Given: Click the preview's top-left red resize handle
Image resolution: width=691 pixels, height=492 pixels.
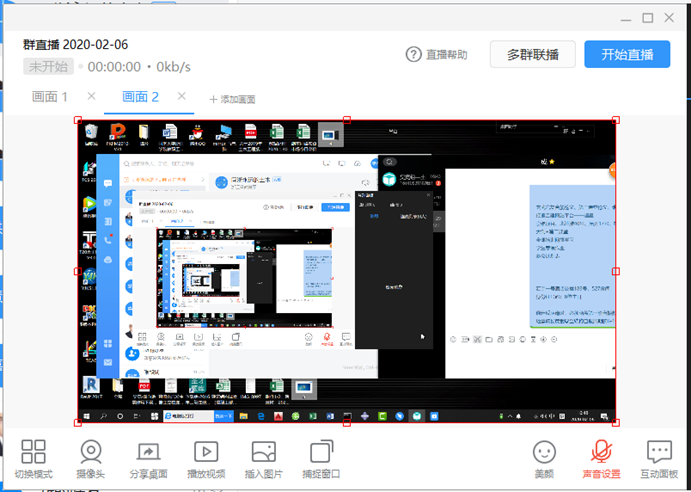Looking at the screenshot, I should [78, 119].
